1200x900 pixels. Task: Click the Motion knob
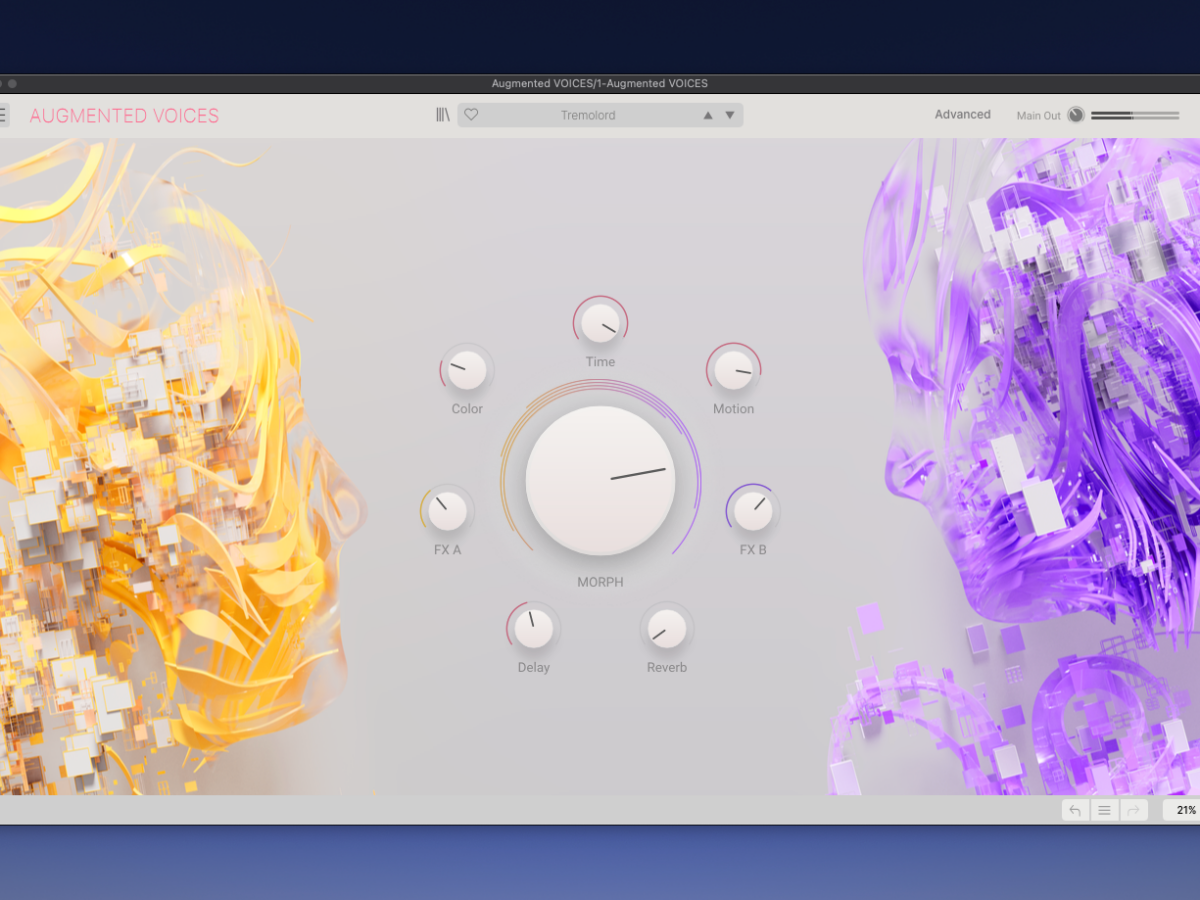coord(733,370)
